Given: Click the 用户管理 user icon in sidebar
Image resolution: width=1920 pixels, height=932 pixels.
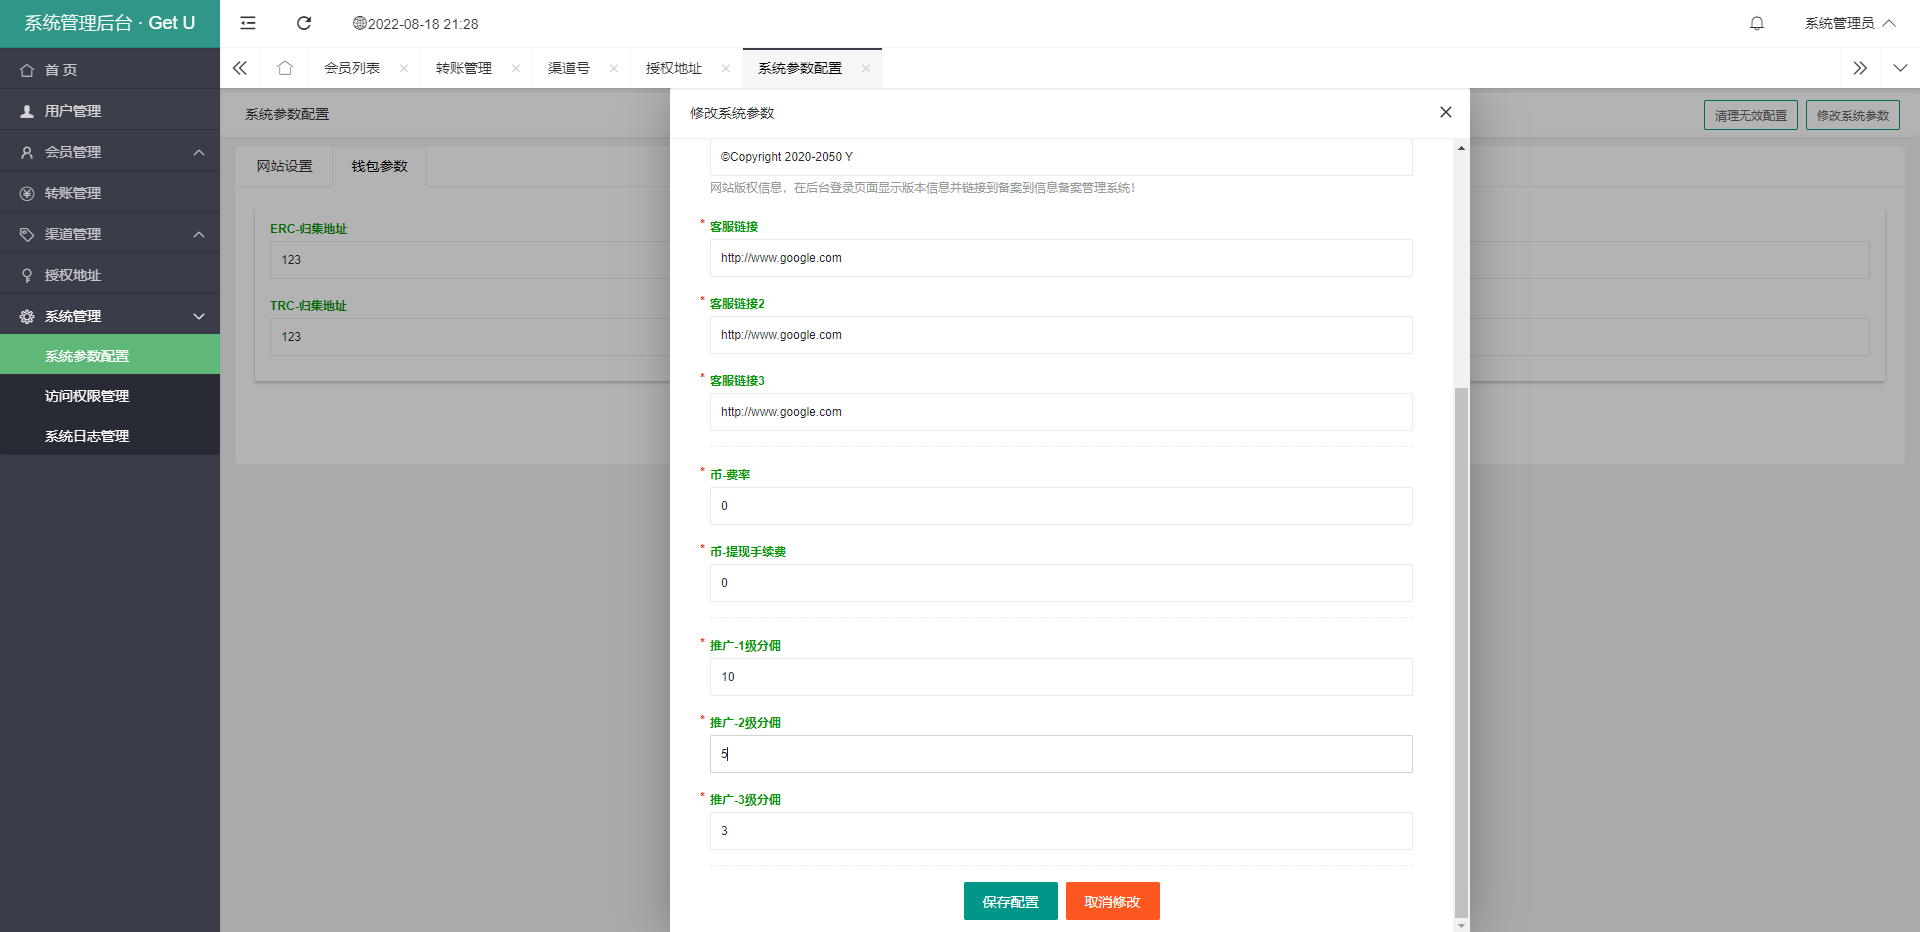Looking at the screenshot, I should tap(27, 110).
